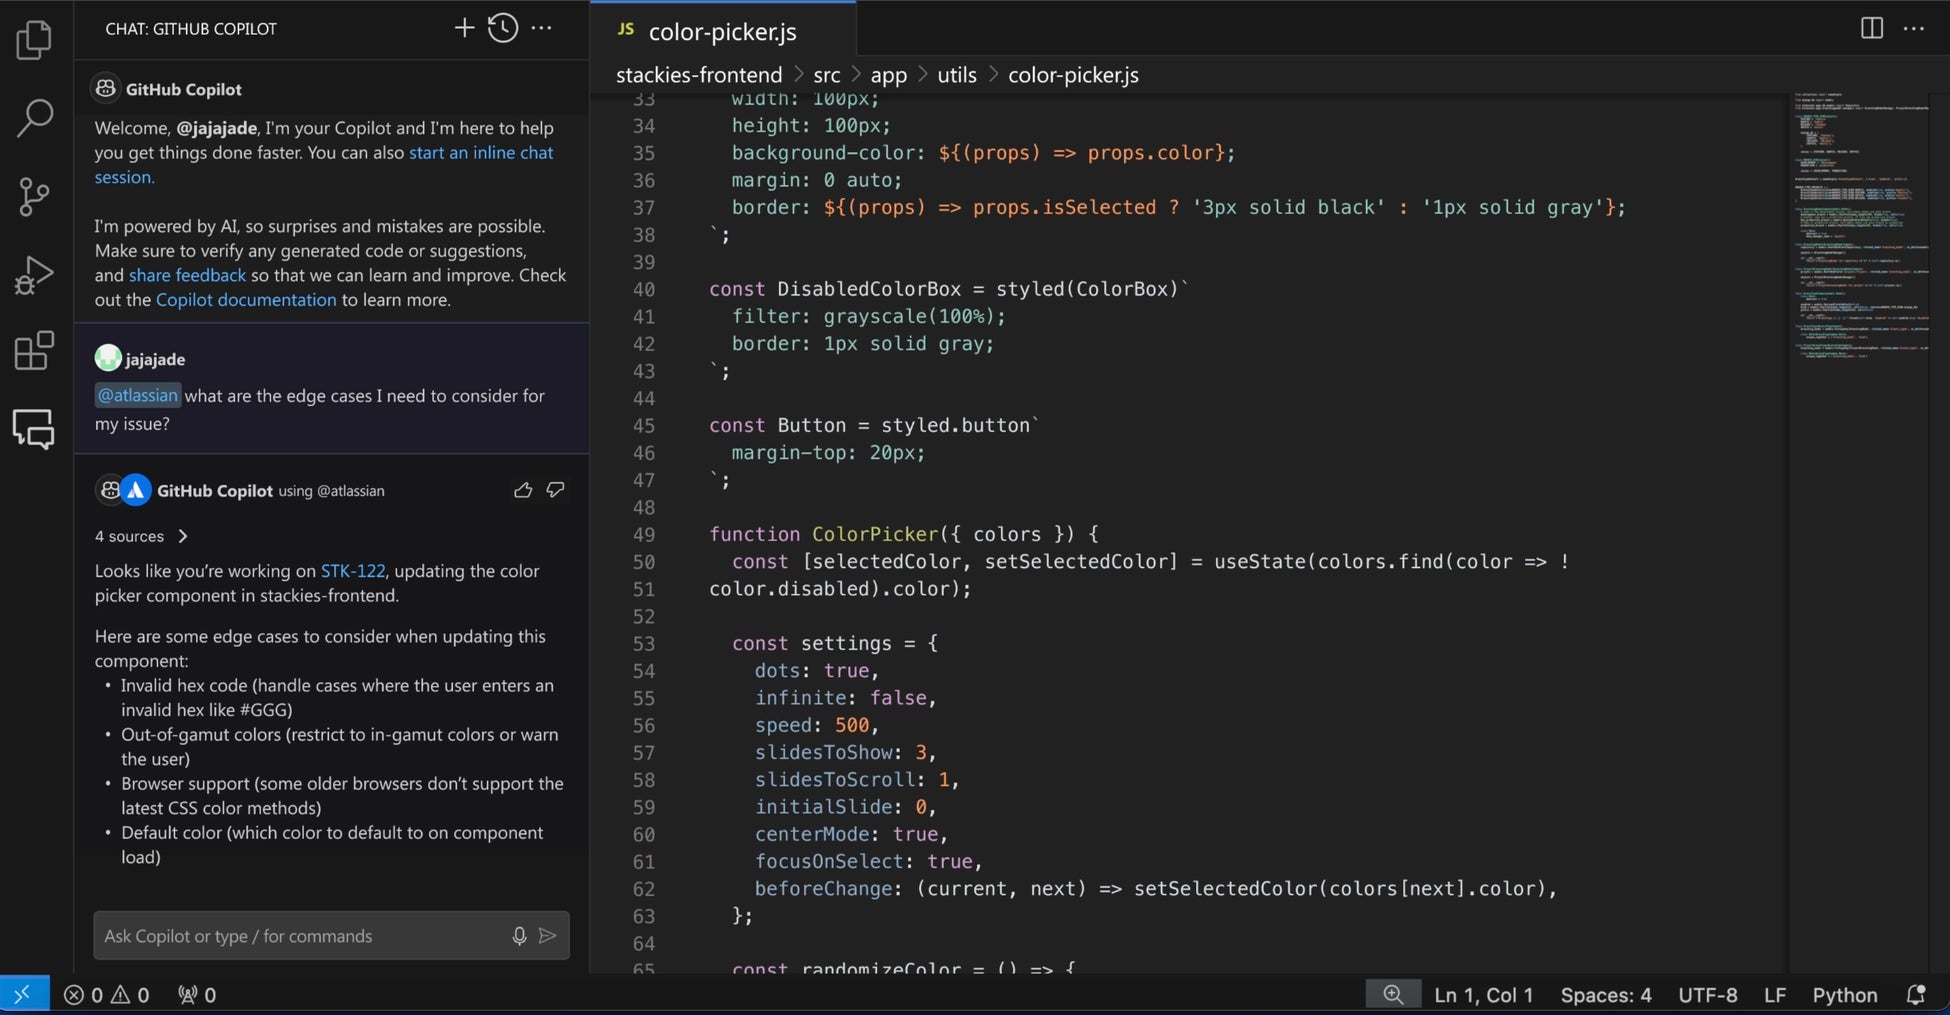Viewport: 1950px width, 1015px height.
Task: Open Copilot documentation link
Action: (246, 300)
